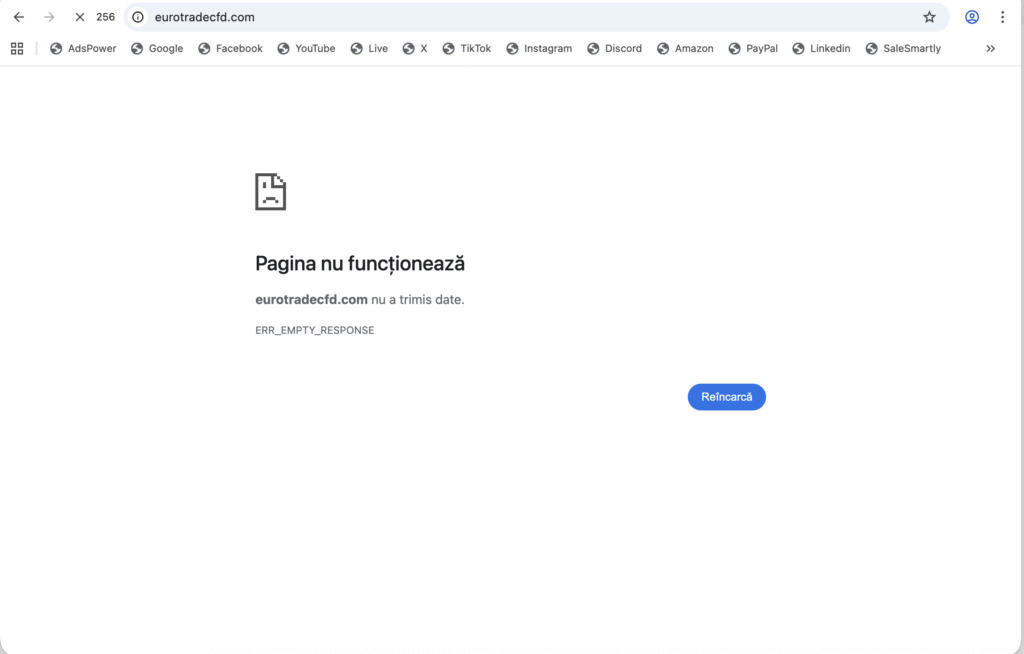Click the back navigation arrow
1024x654 pixels.
coord(19,17)
